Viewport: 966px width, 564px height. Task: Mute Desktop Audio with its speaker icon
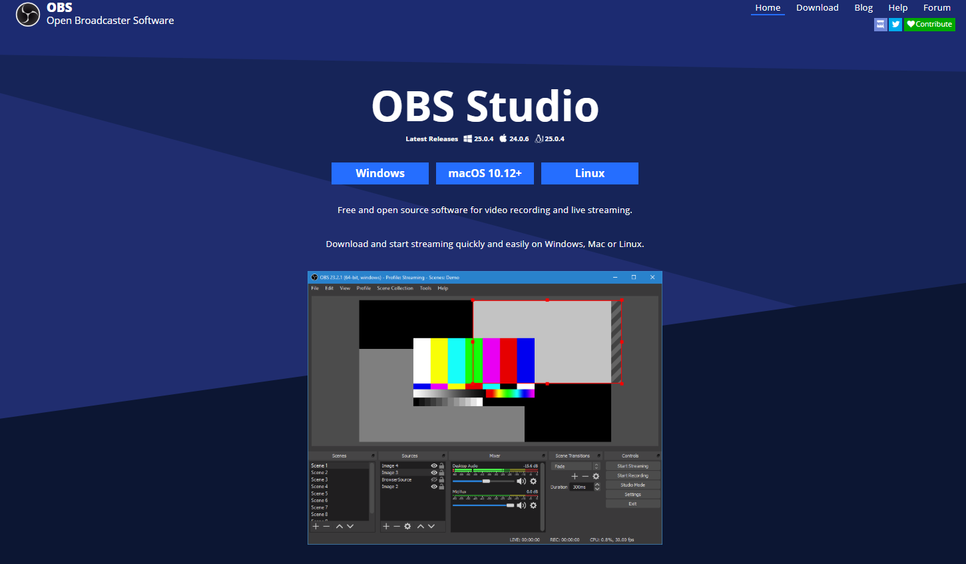pyautogui.click(x=521, y=481)
